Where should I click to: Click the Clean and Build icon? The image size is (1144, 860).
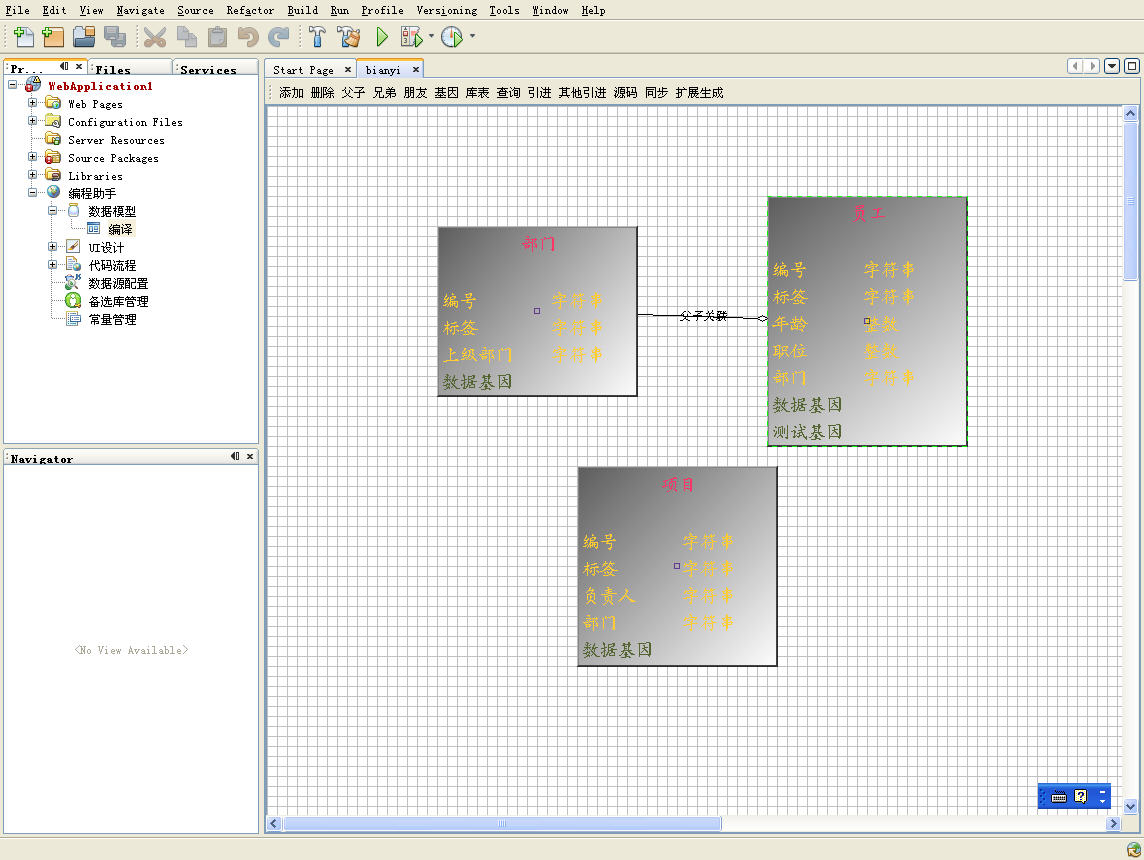(348, 37)
